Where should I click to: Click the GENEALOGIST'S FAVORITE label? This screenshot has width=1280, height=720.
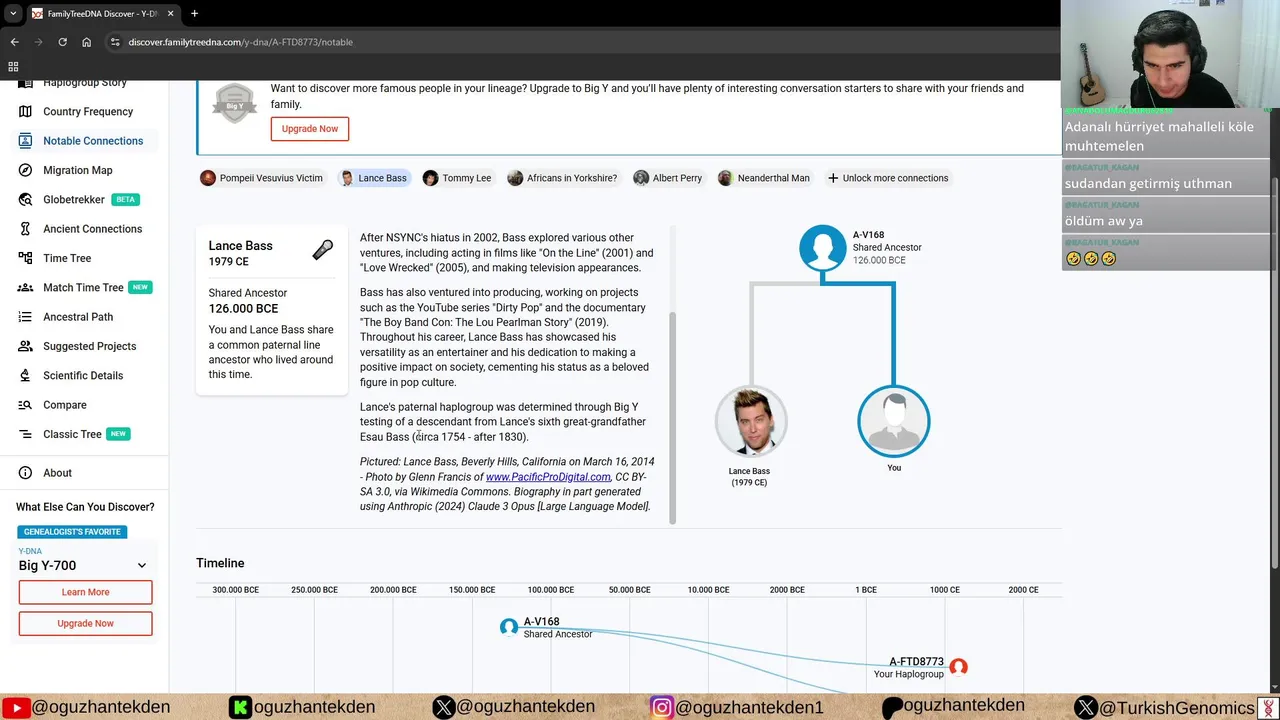72,532
